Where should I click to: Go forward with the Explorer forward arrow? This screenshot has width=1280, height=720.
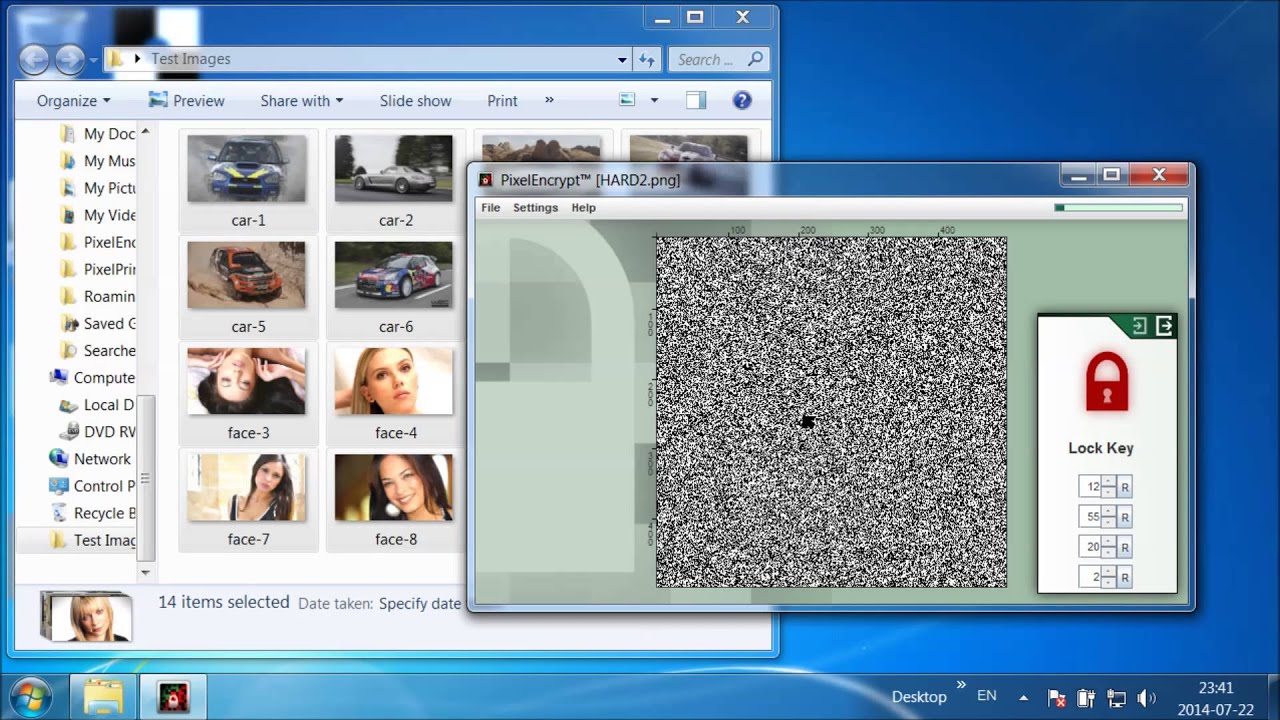pos(70,60)
